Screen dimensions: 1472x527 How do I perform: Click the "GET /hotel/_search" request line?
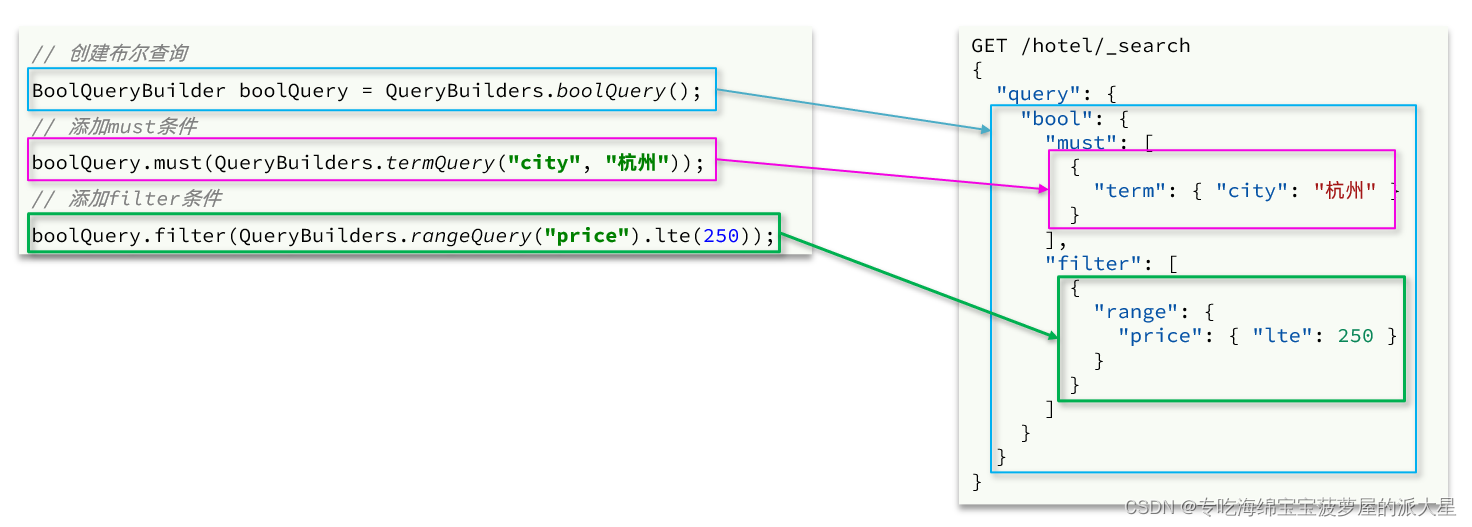[x=1081, y=46]
